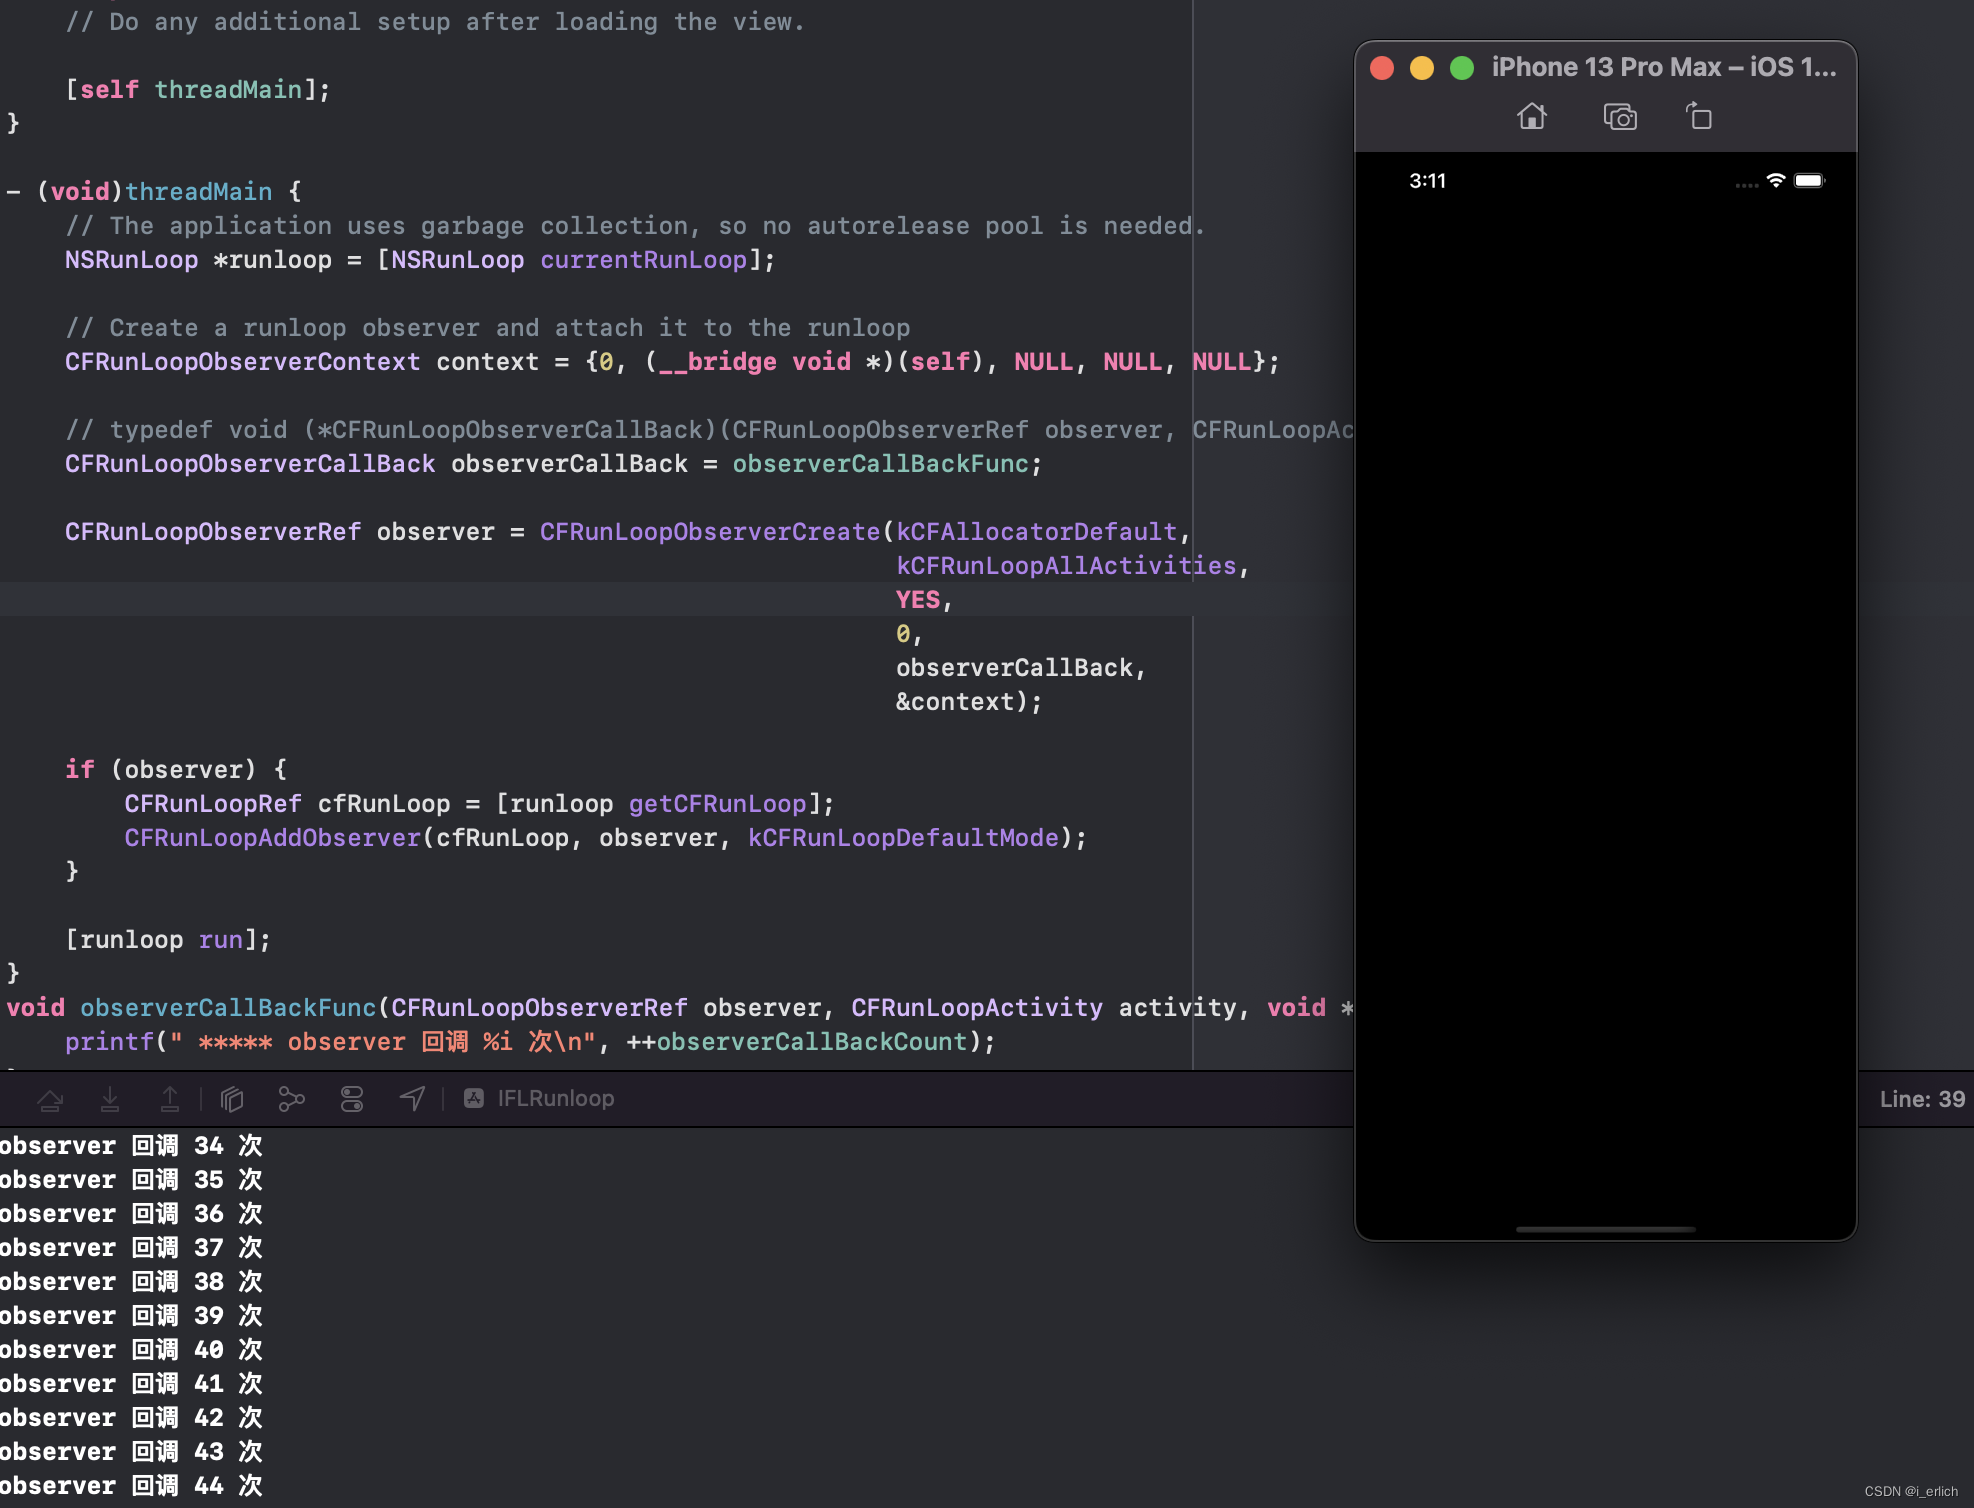Click the observerCallBackFunc function name
Viewport: 1974px width, 1508px height.
(x=228, y=1008)
